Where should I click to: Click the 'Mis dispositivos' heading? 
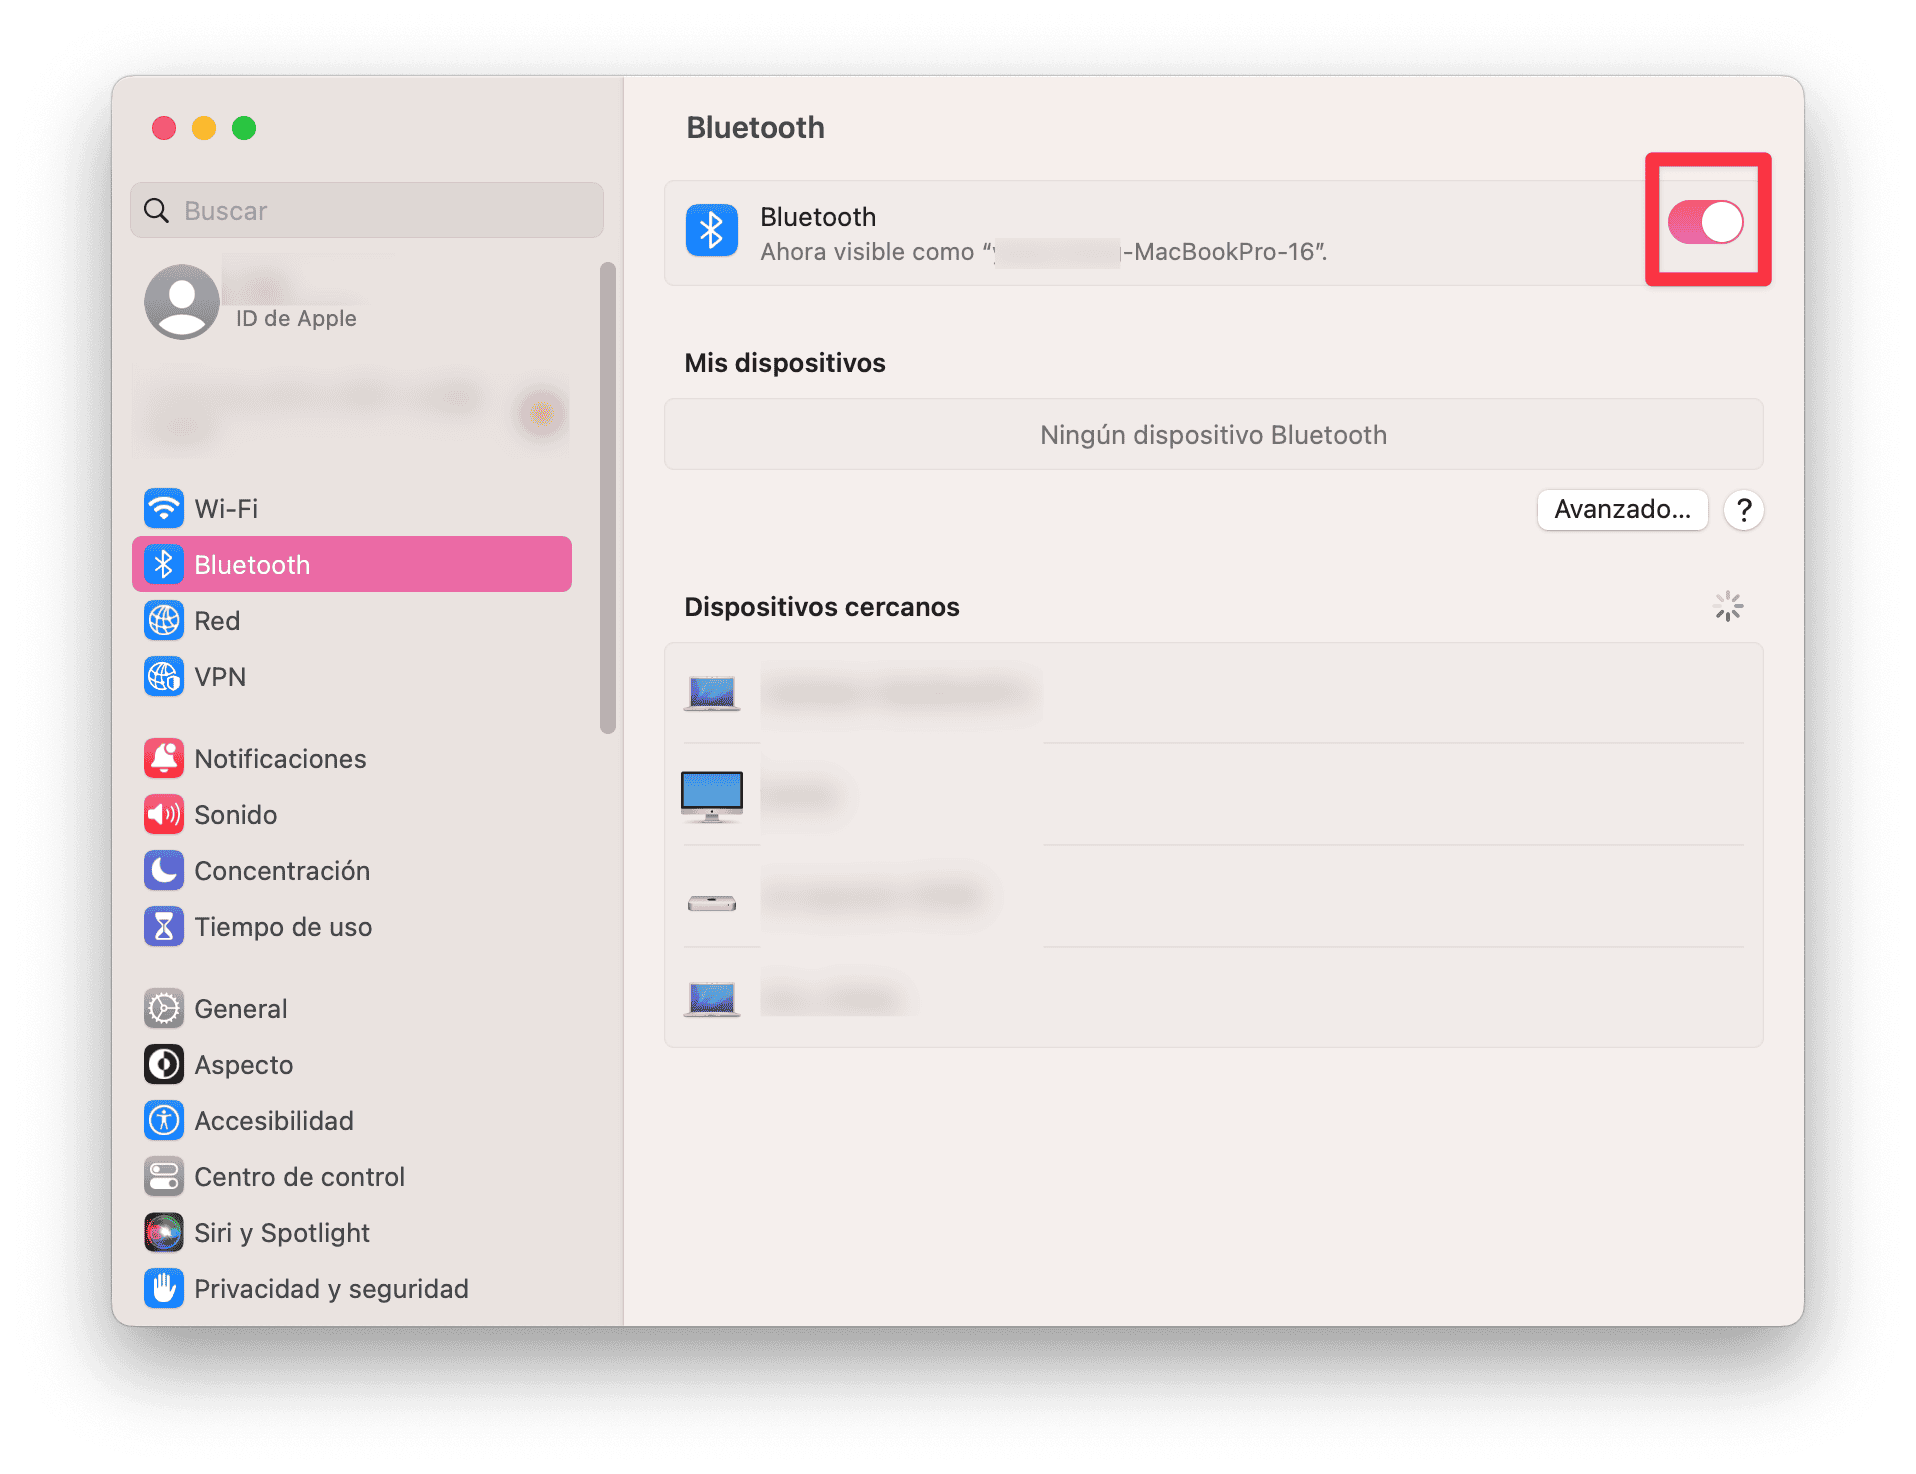[x=785, y=362]
